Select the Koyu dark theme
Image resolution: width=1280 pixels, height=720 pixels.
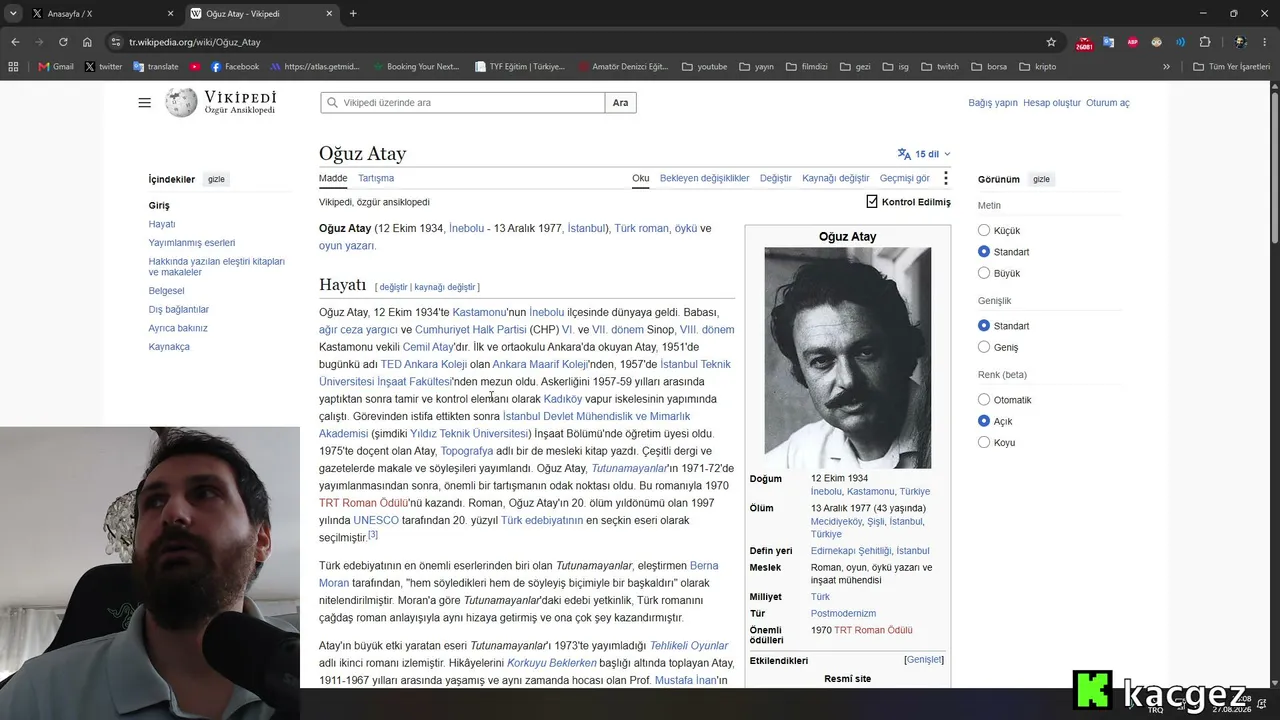pos(984,442)
